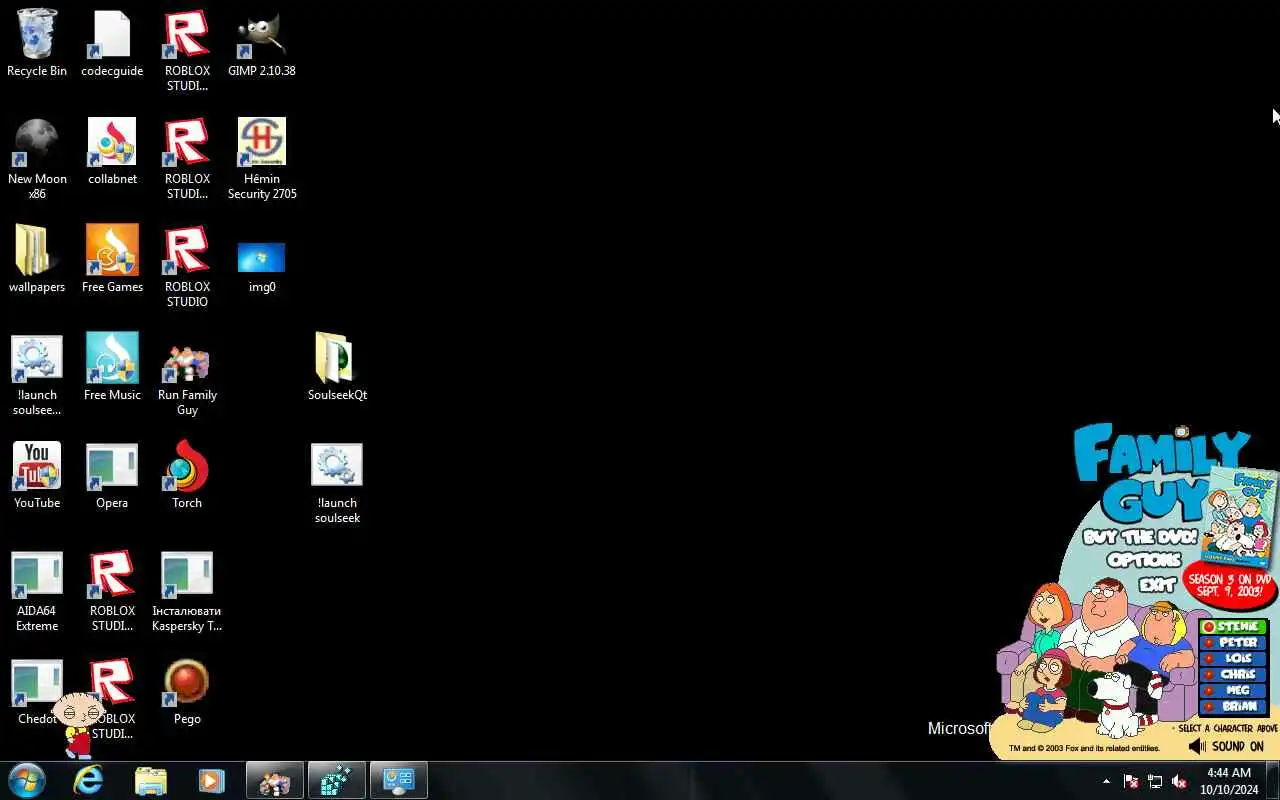Click Exit in the Family Guy widget
Image resolution: width=1280 pixels, height=800 pixels.
1156,584
